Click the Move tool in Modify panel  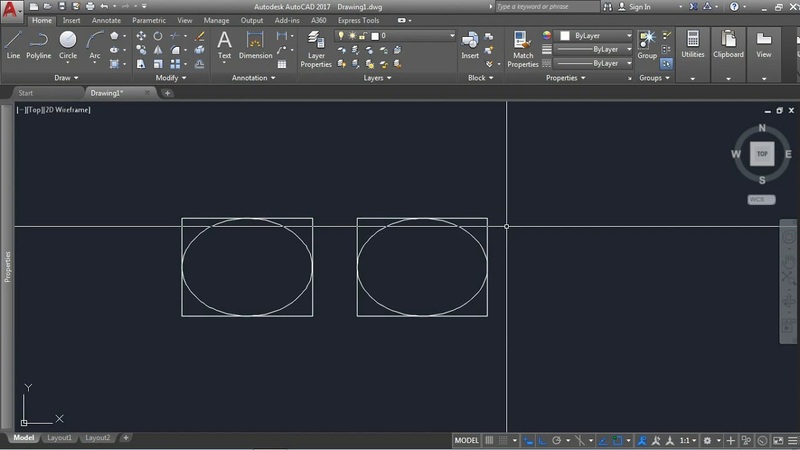coord(141,36)
